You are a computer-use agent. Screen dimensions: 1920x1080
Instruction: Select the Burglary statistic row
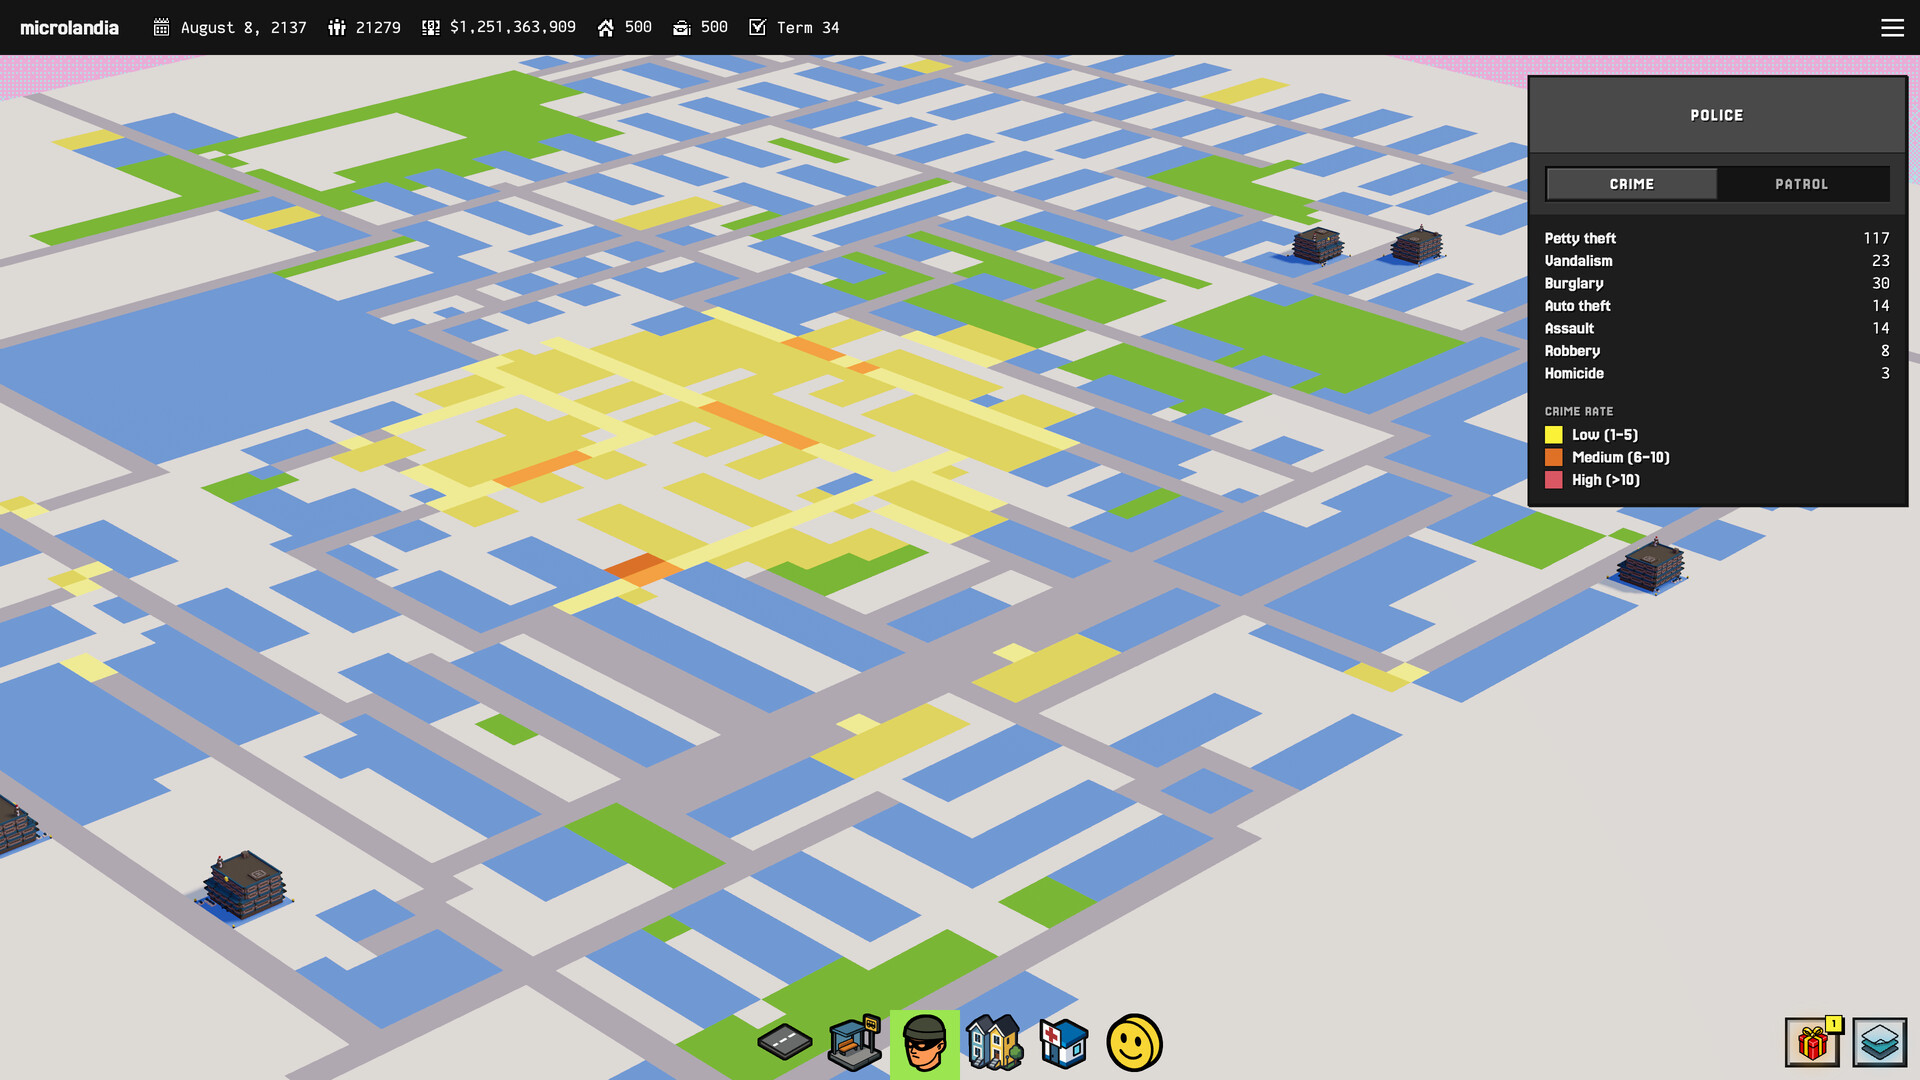1717,283
